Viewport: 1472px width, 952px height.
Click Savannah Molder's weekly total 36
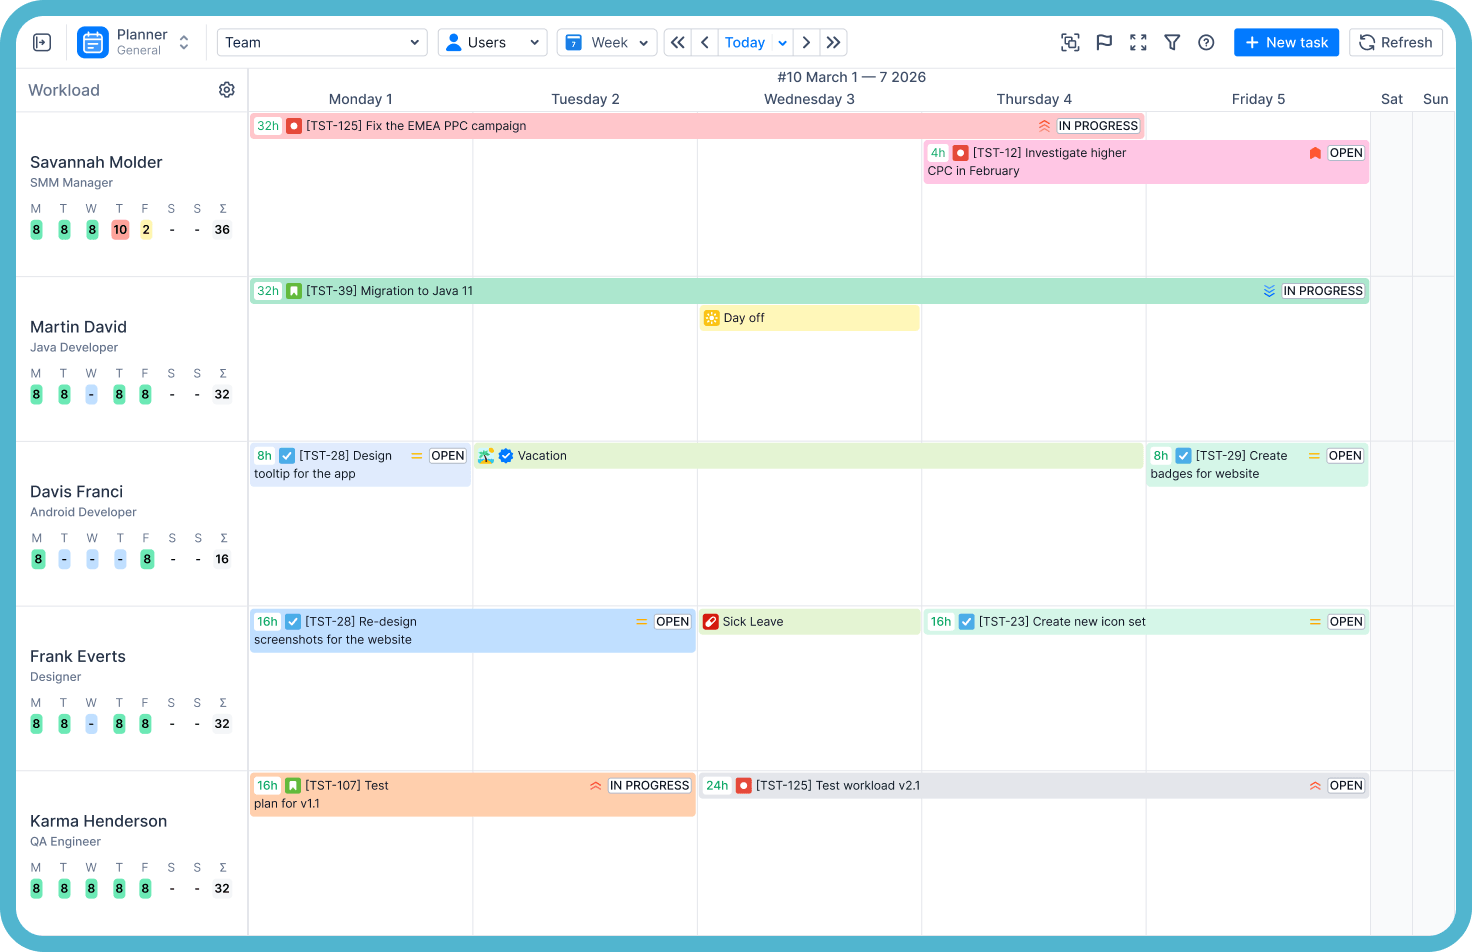222,230
